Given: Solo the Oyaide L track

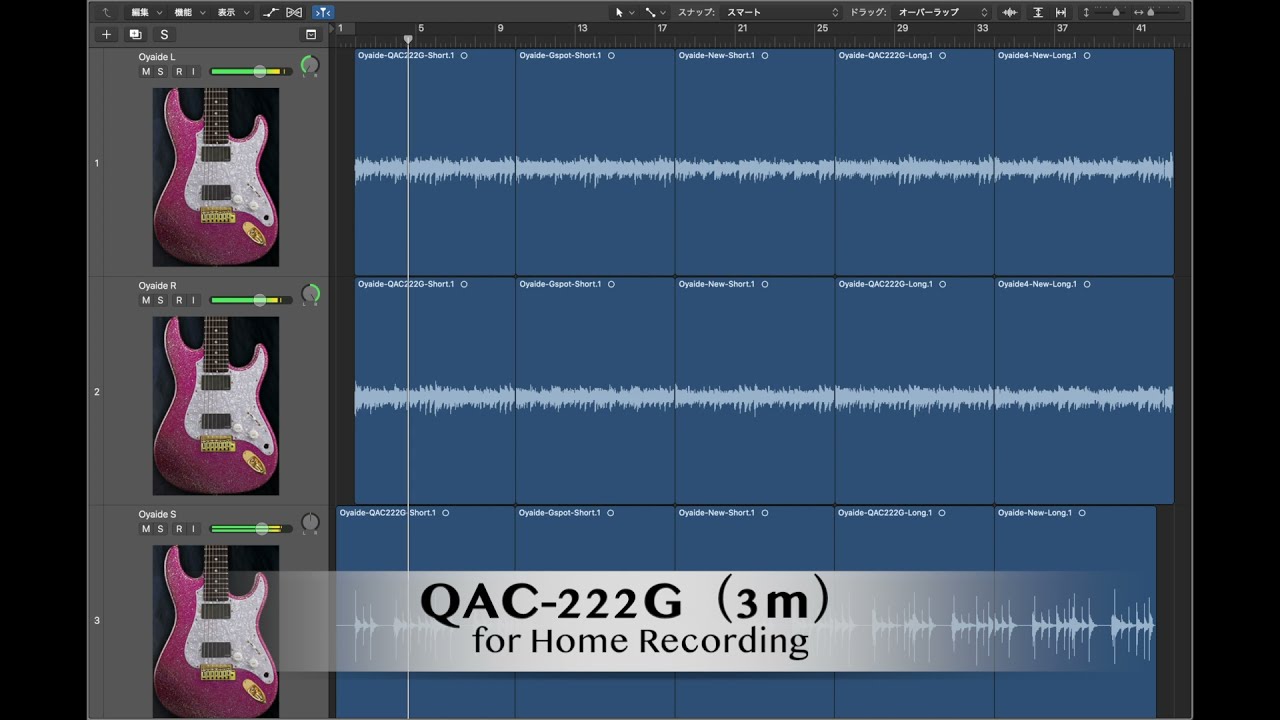Looking at the screenshot, I should [x=160, y=72].
